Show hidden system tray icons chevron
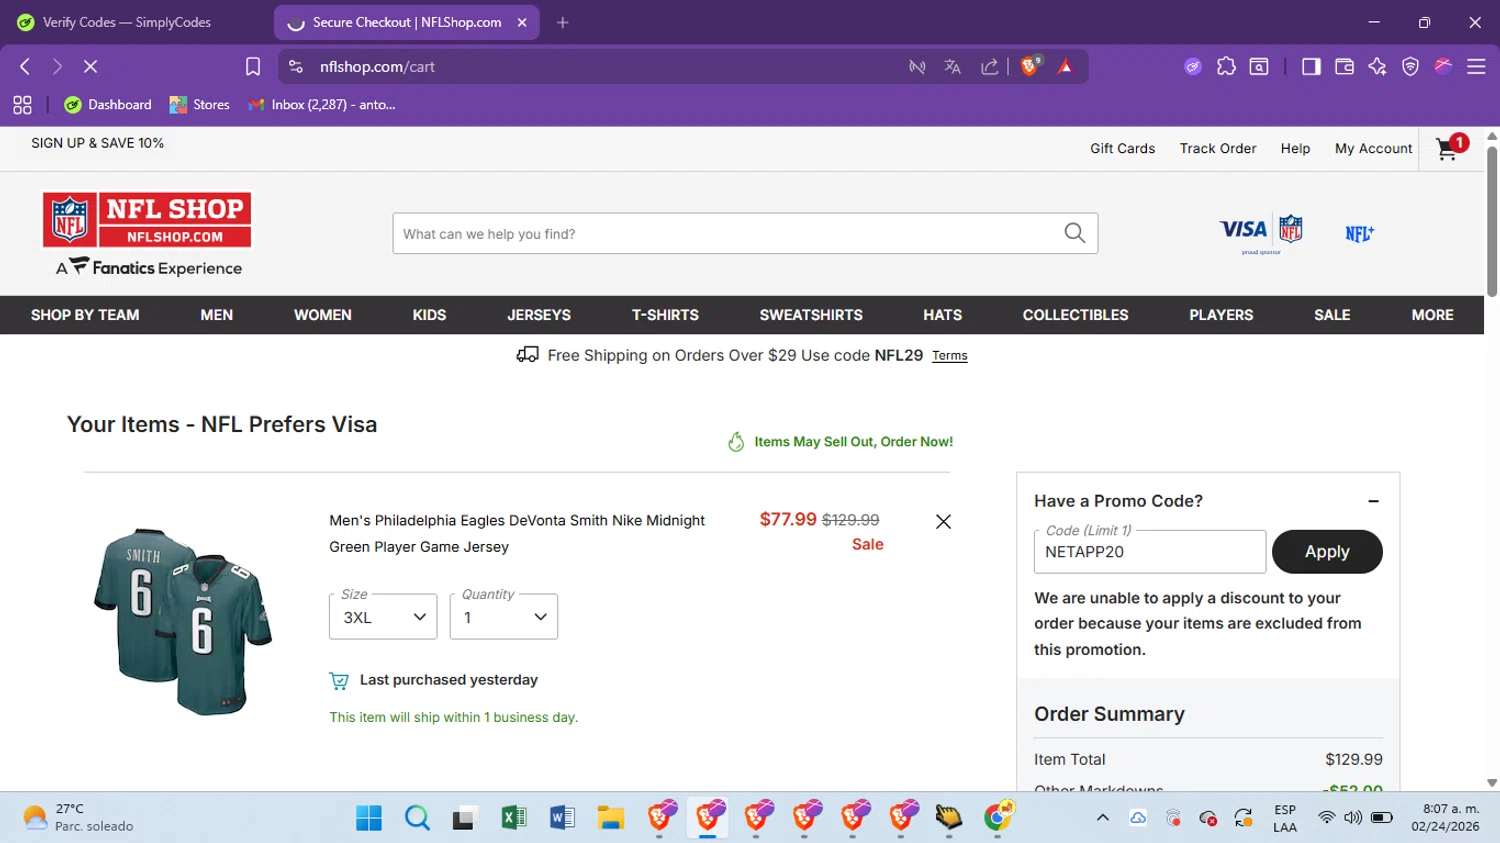1500x843 pixels. point(1103,817)
